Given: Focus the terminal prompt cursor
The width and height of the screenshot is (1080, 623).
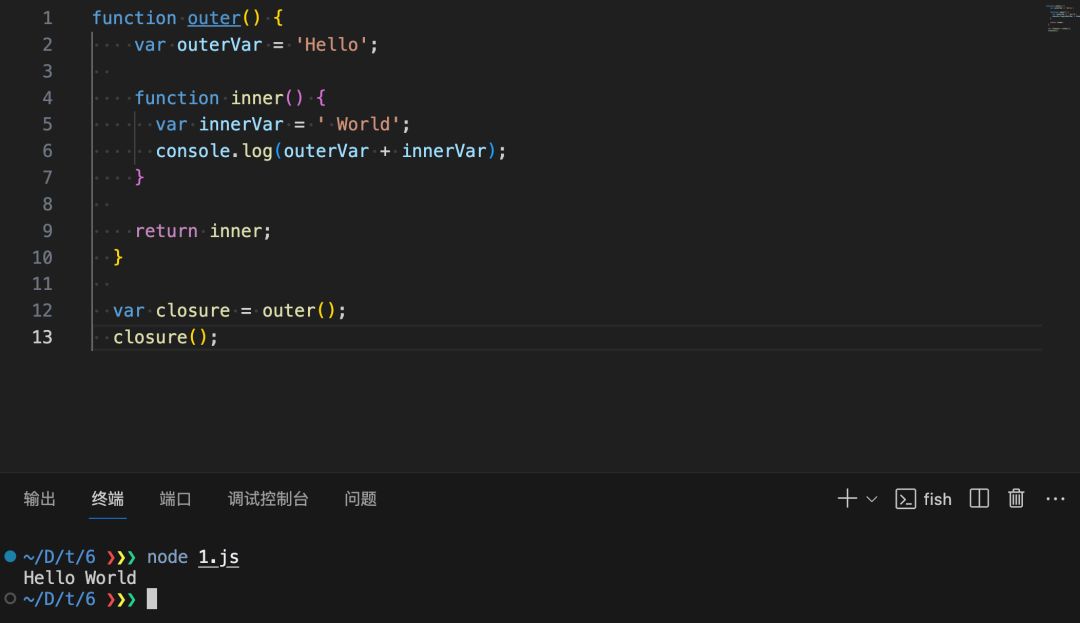Looking at the screenshot, I should click(152, 599).
